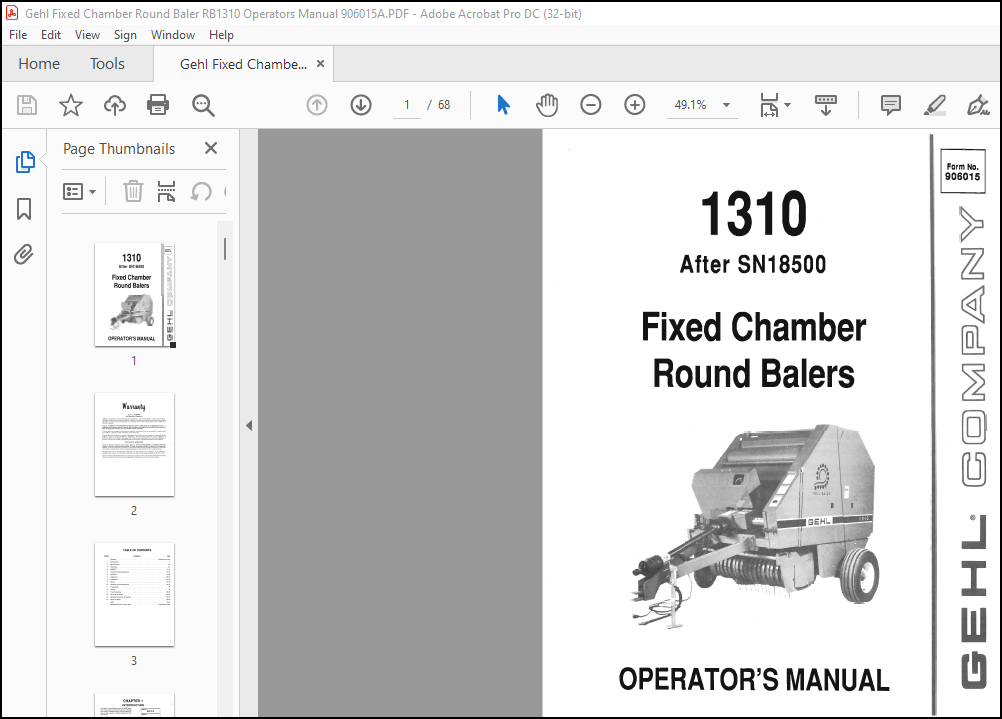Select the Gehl Fixed Chambe... document tab
The width and height of the screenshot is (1002, 719).
point(243,64)
